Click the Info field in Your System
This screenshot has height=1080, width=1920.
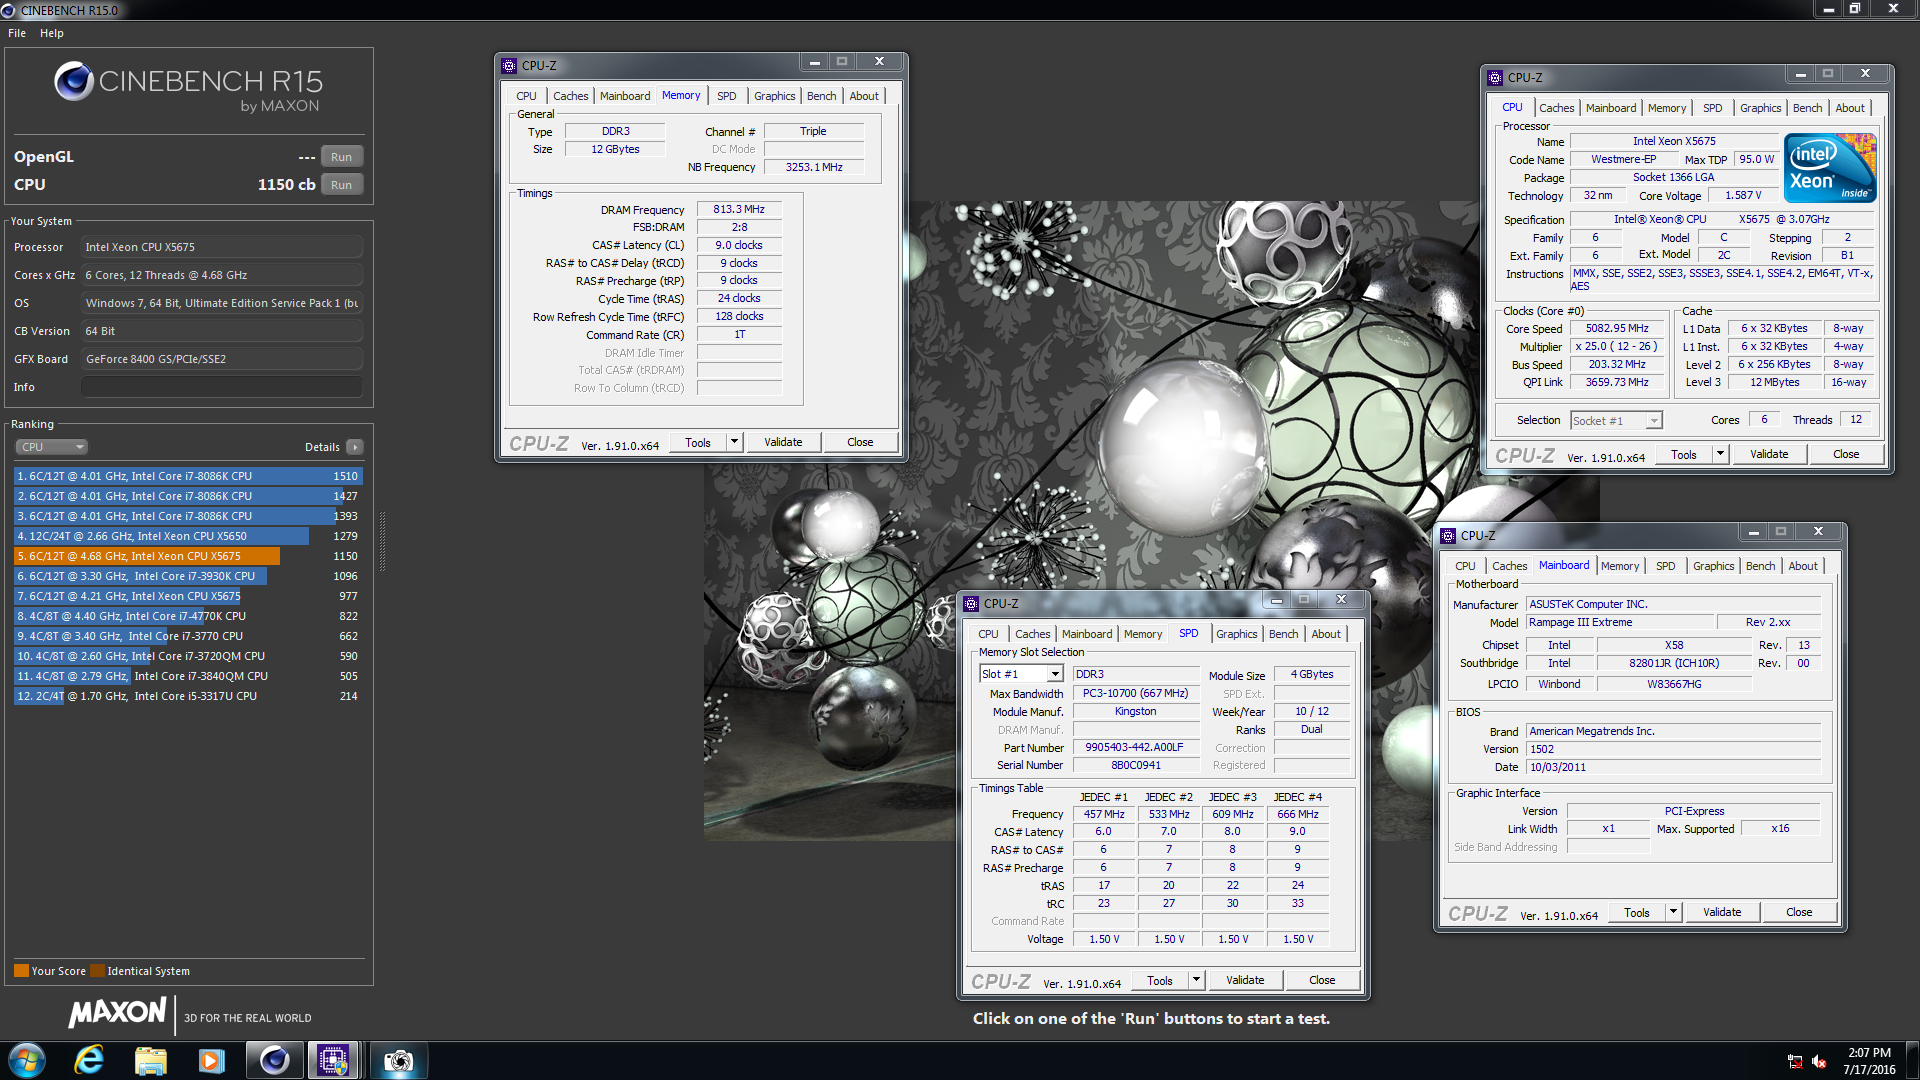click(222, 387)
